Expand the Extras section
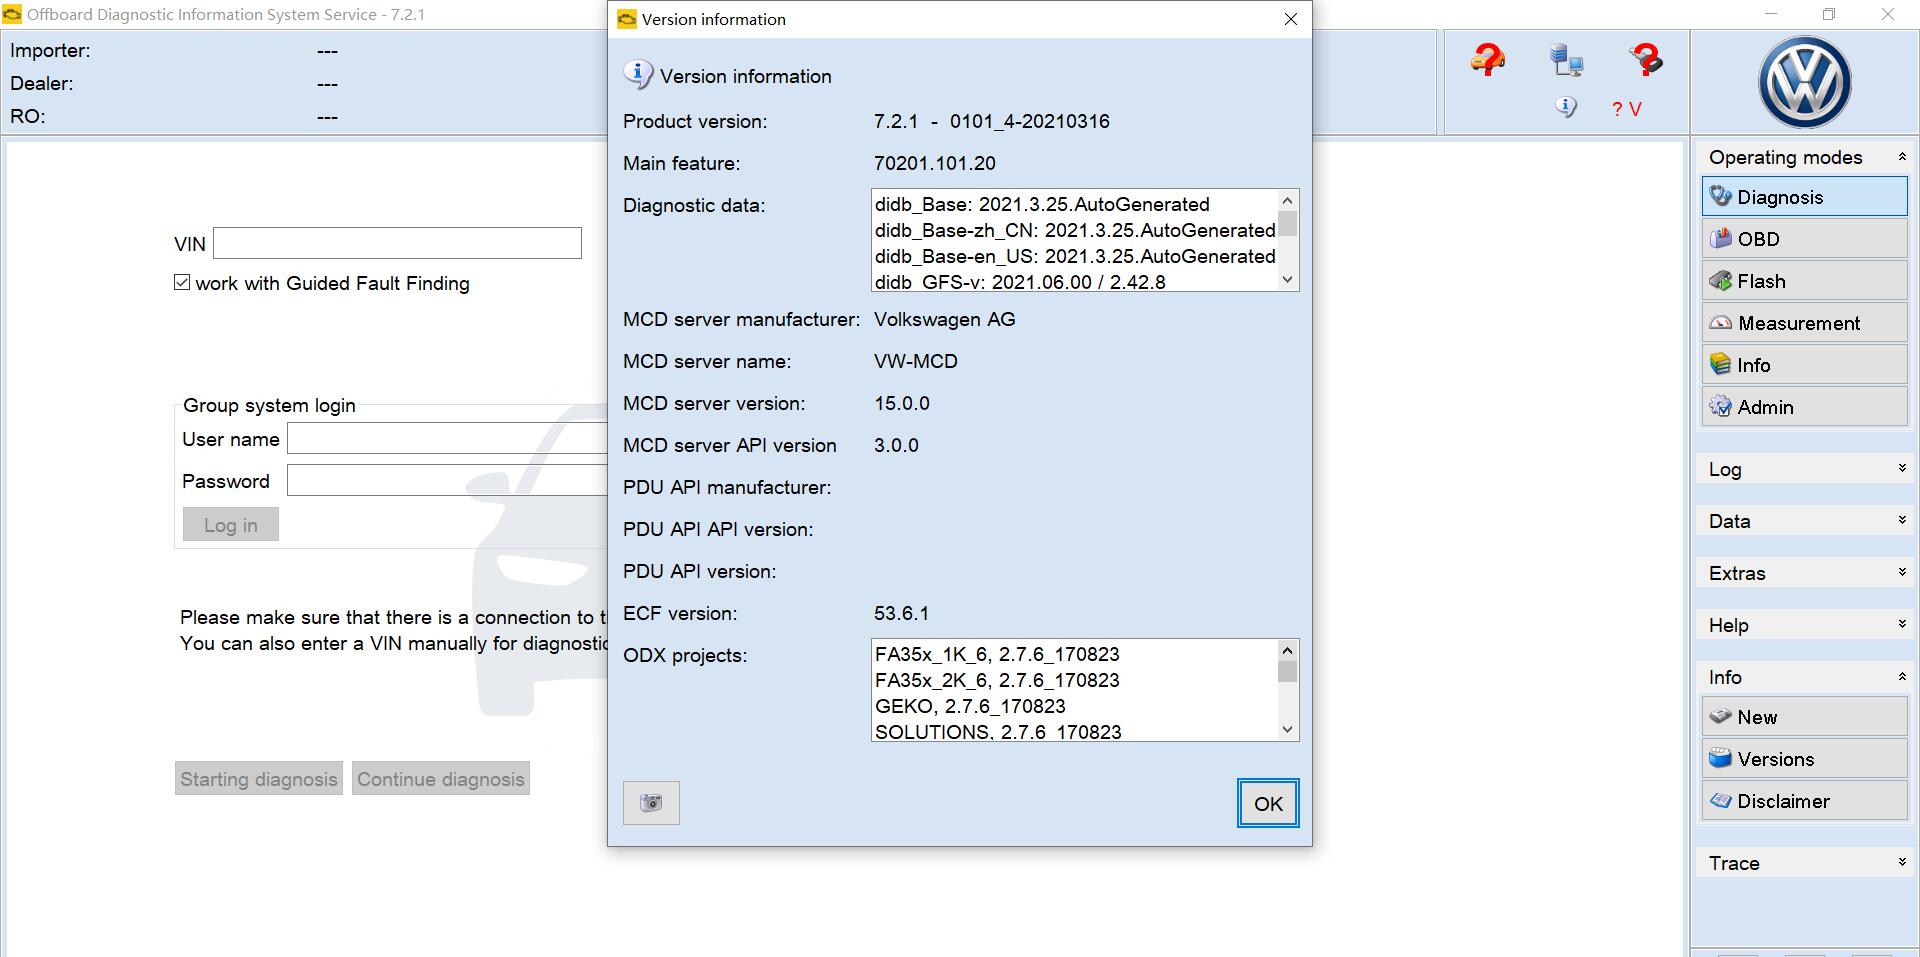 click(1805, 573)
